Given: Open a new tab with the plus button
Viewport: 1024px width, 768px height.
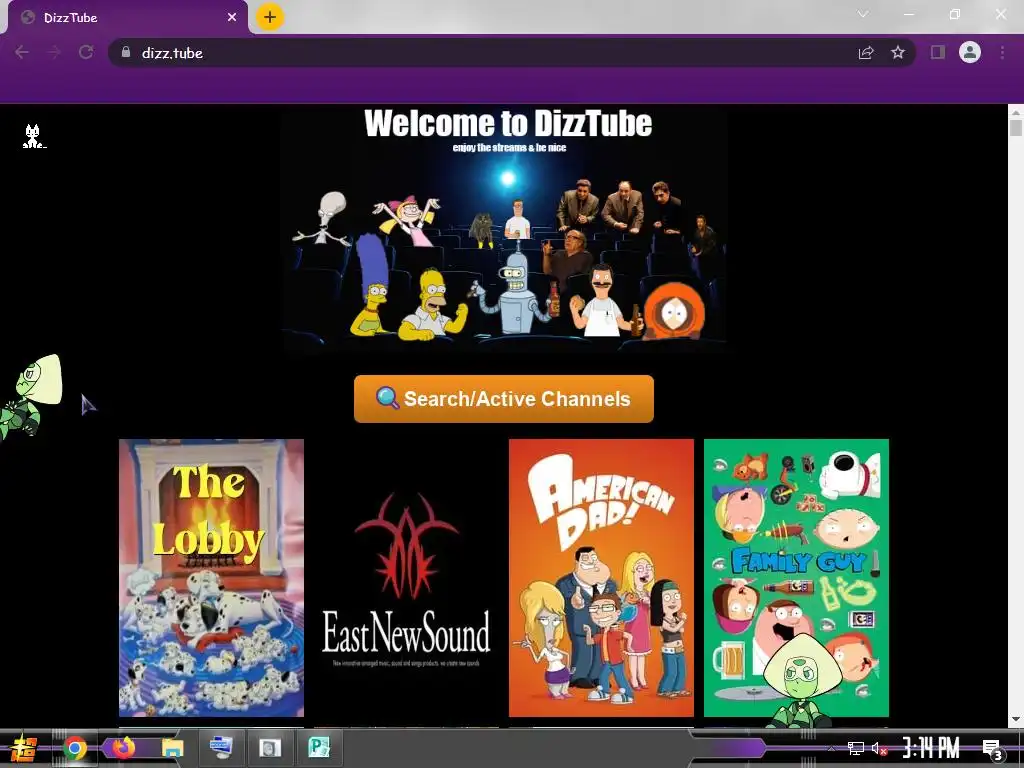Looking at the screenshot, I should click(x=270, y=17).
